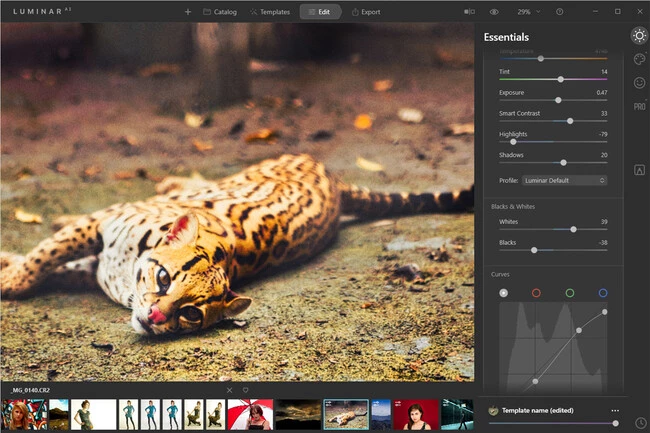Viewport: 650px width, 433px height.
Task: Open the Local Masking icon in sidebar
Action: (639, 170)
